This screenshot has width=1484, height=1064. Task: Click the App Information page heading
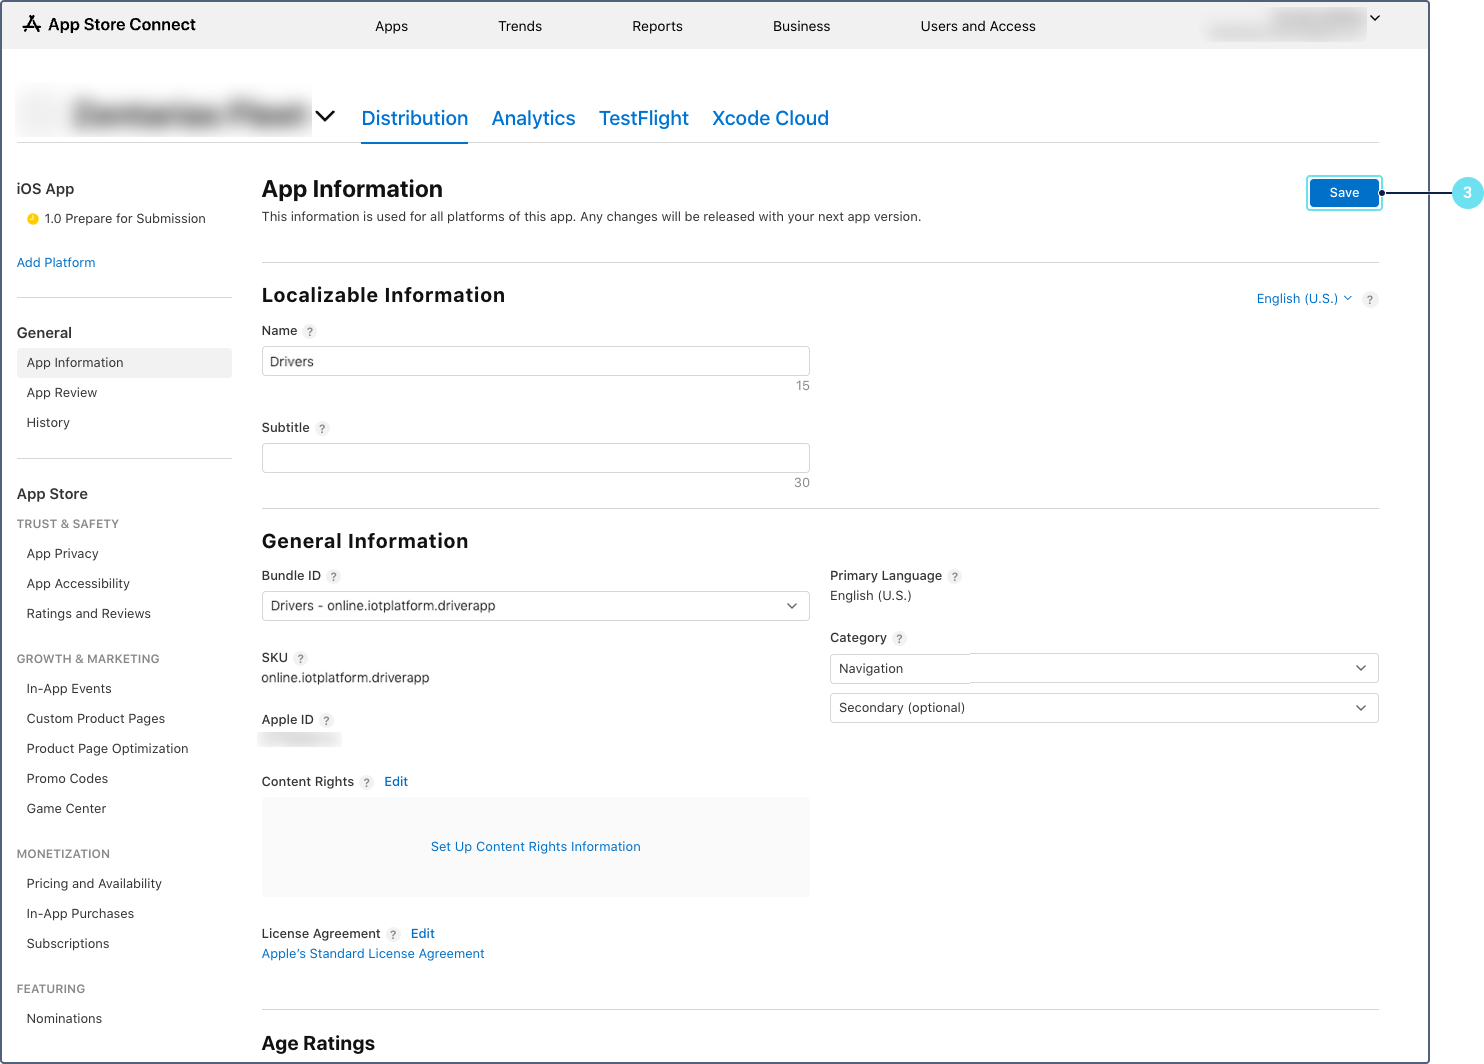click(x=352, y=189)
